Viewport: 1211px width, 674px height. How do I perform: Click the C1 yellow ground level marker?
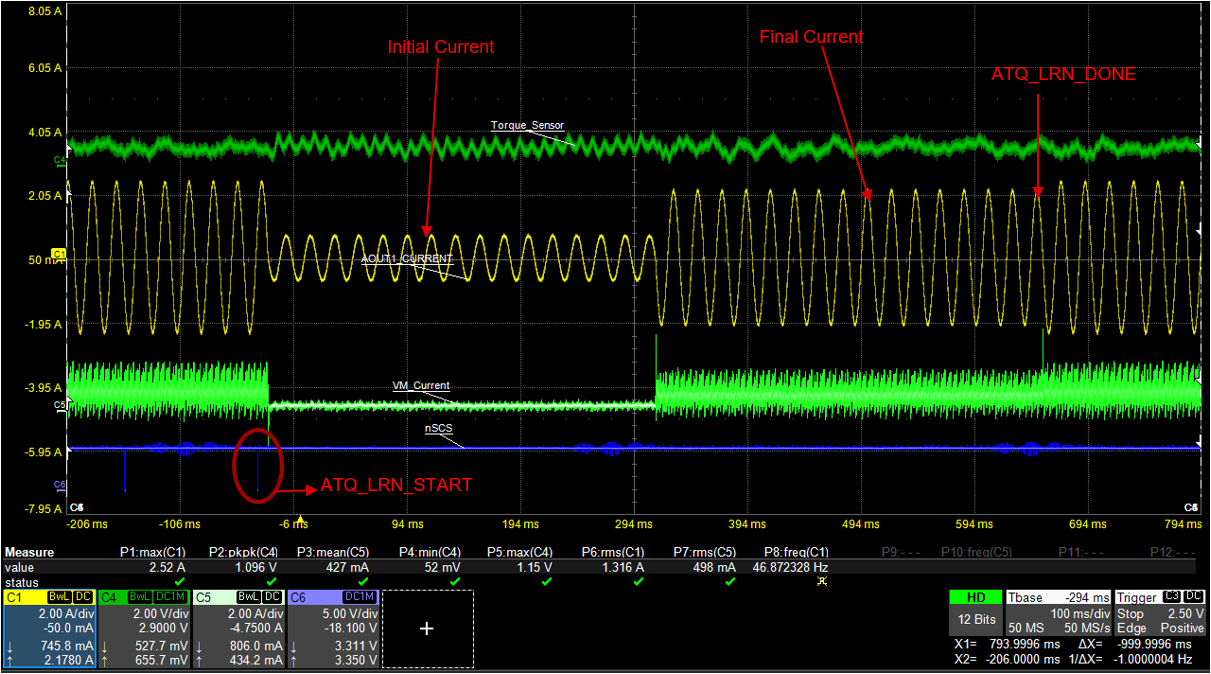(x=58, y=255)
